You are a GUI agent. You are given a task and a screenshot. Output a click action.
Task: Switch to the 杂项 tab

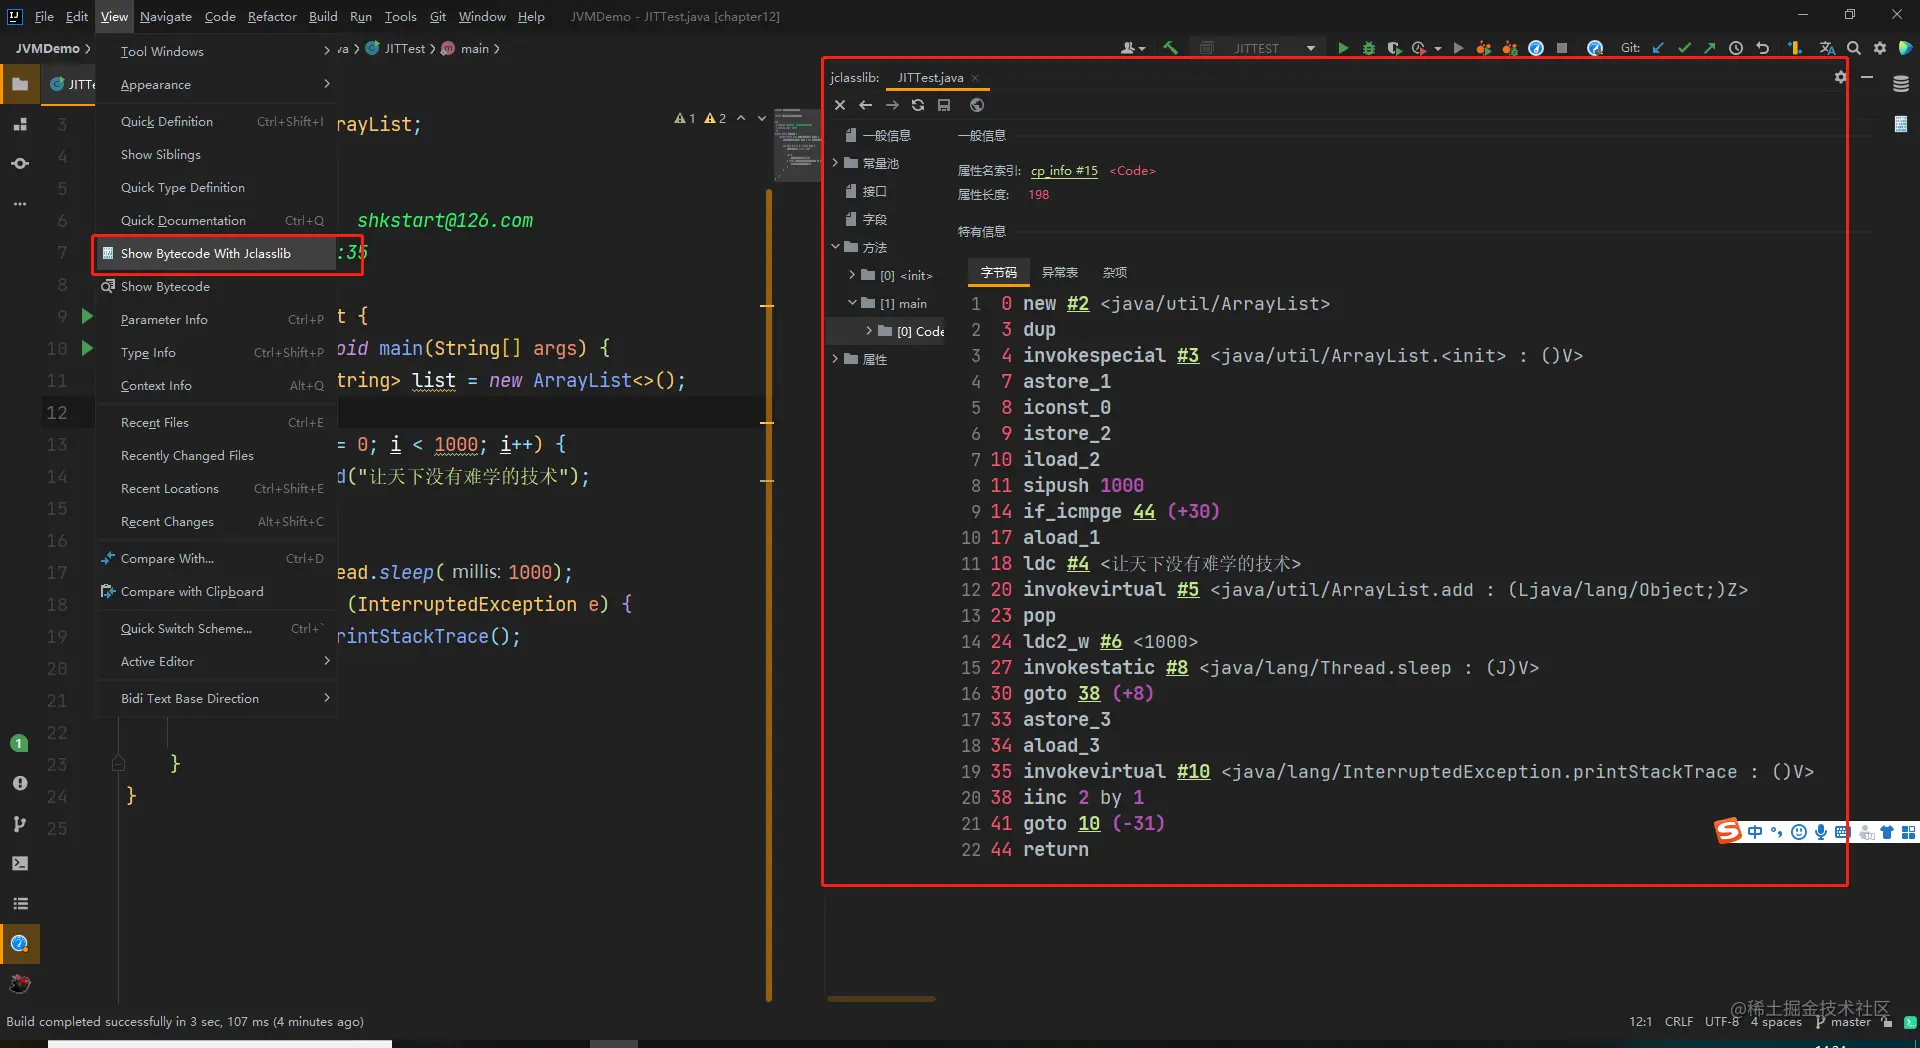pyautogui.click(x=1115, y=272)
